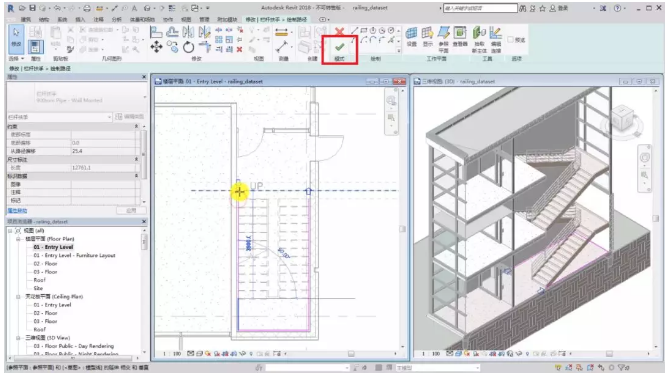Image resolution: width=672 pixels, height=378 pixels.
Task: Open the railing type selector dropdown
Action: click(144, 97)
